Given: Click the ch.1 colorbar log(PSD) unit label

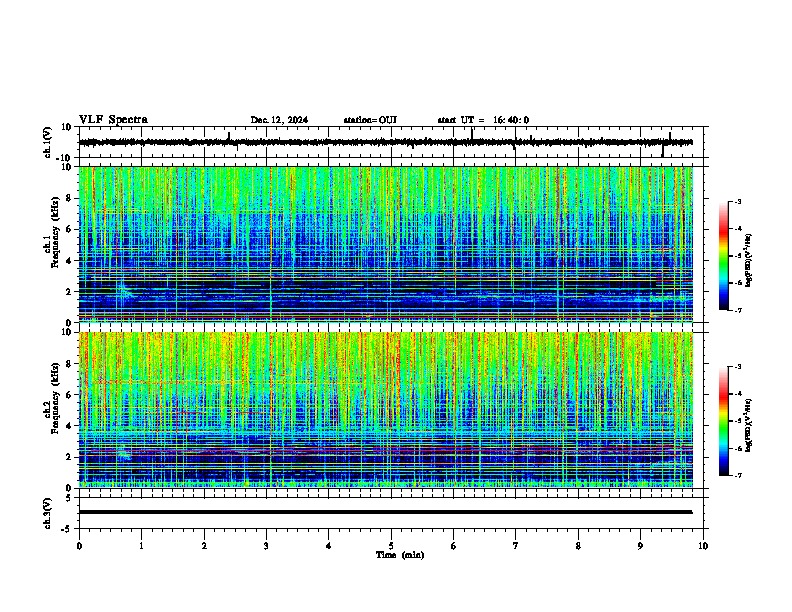Looking at the screenshot, I should [748, 260].
